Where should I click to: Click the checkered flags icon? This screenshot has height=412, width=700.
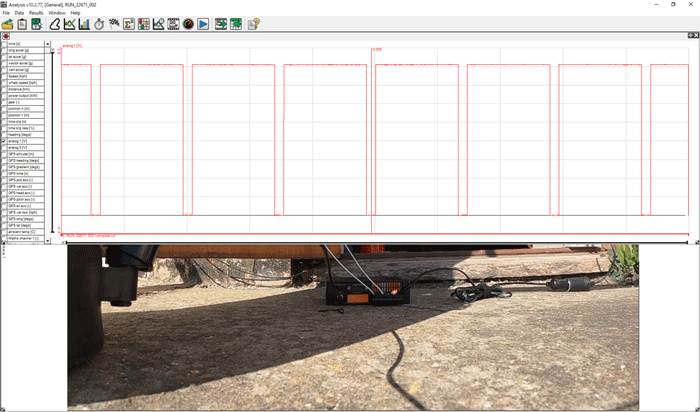[x=114, y=24]
